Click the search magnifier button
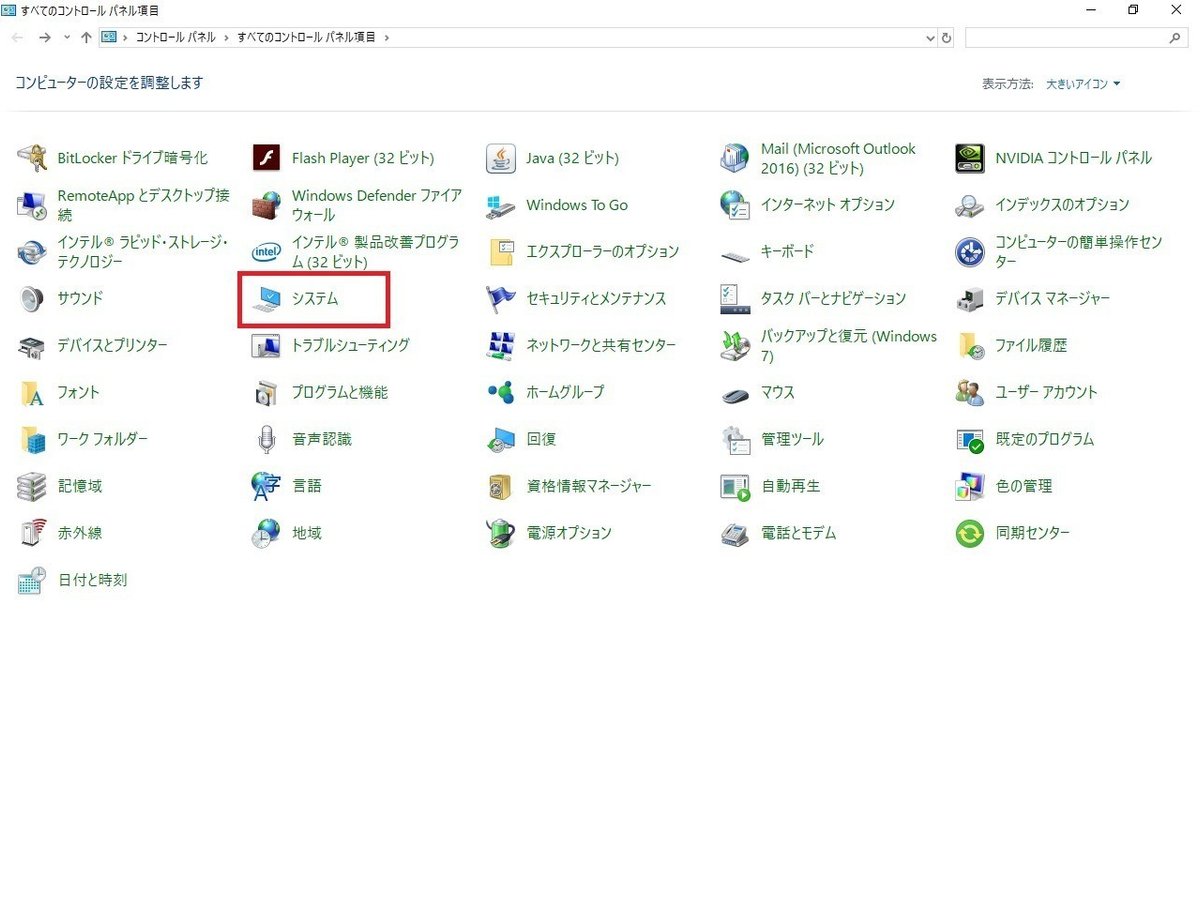Image resolution: width=1200 pixels, height=923 pixels. 1175,38
